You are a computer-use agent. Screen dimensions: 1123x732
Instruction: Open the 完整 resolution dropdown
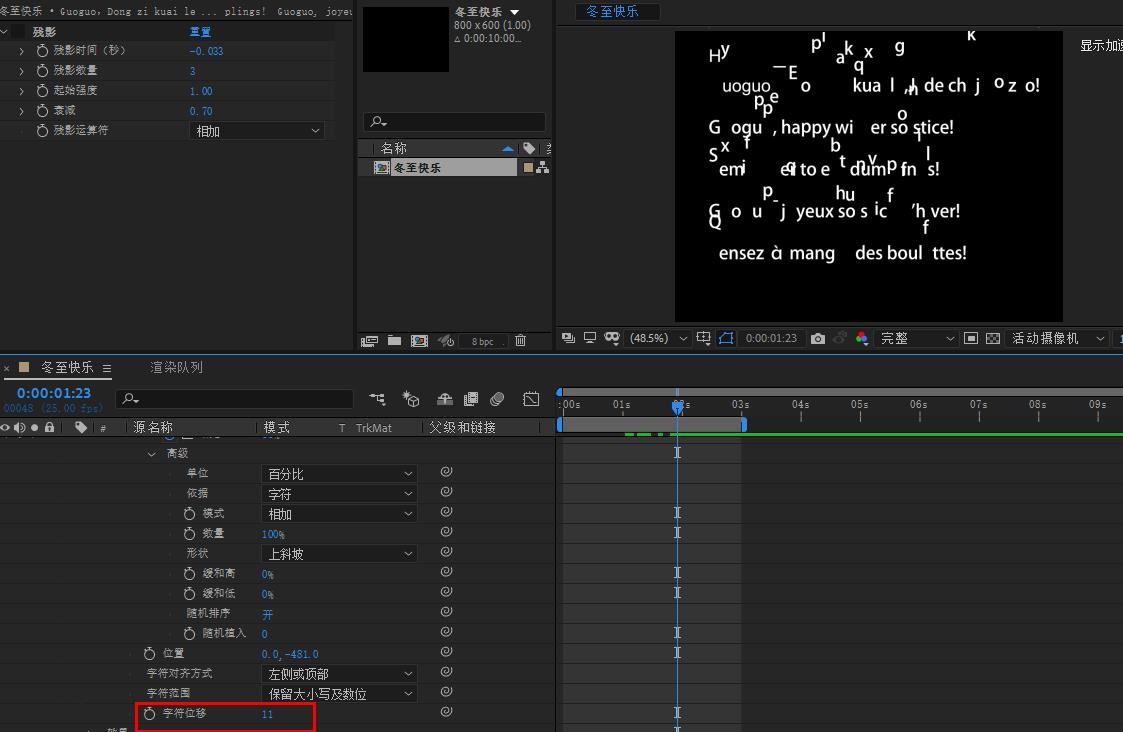pos(917,338)
